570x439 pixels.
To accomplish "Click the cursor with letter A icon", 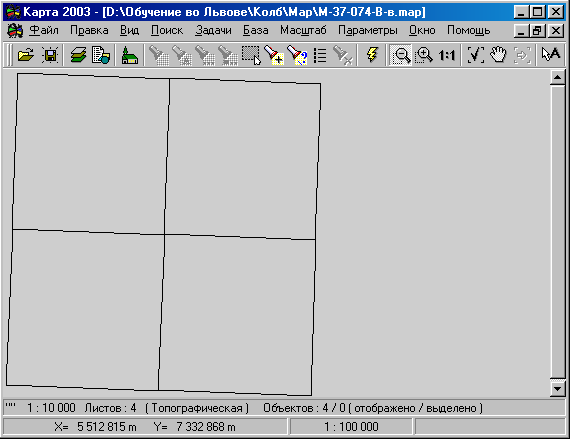I will pos(550,55).
